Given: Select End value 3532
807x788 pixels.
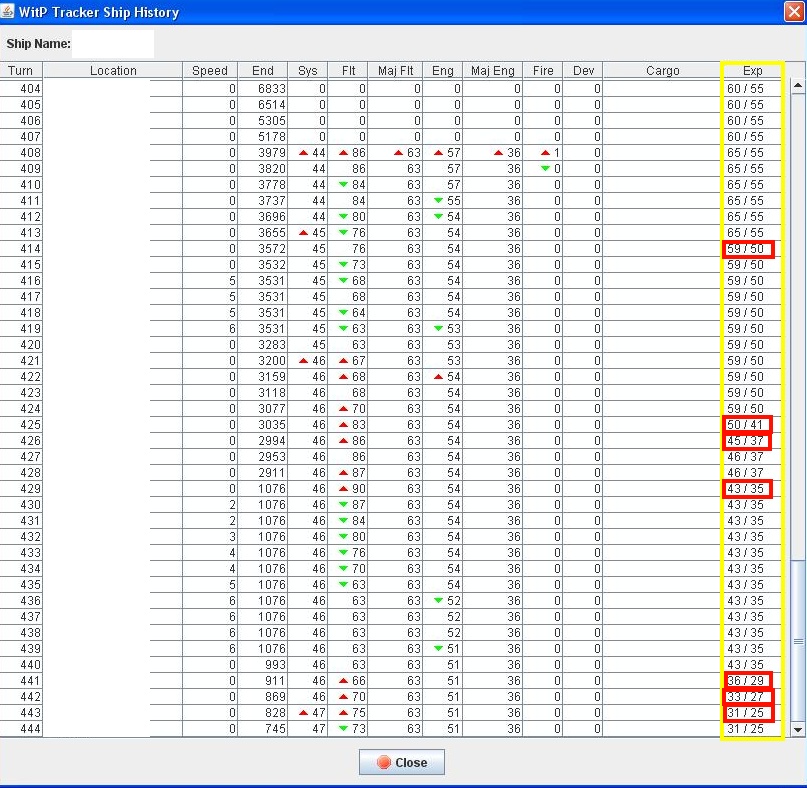Looking at the screenshot, I should click(262, 265).
